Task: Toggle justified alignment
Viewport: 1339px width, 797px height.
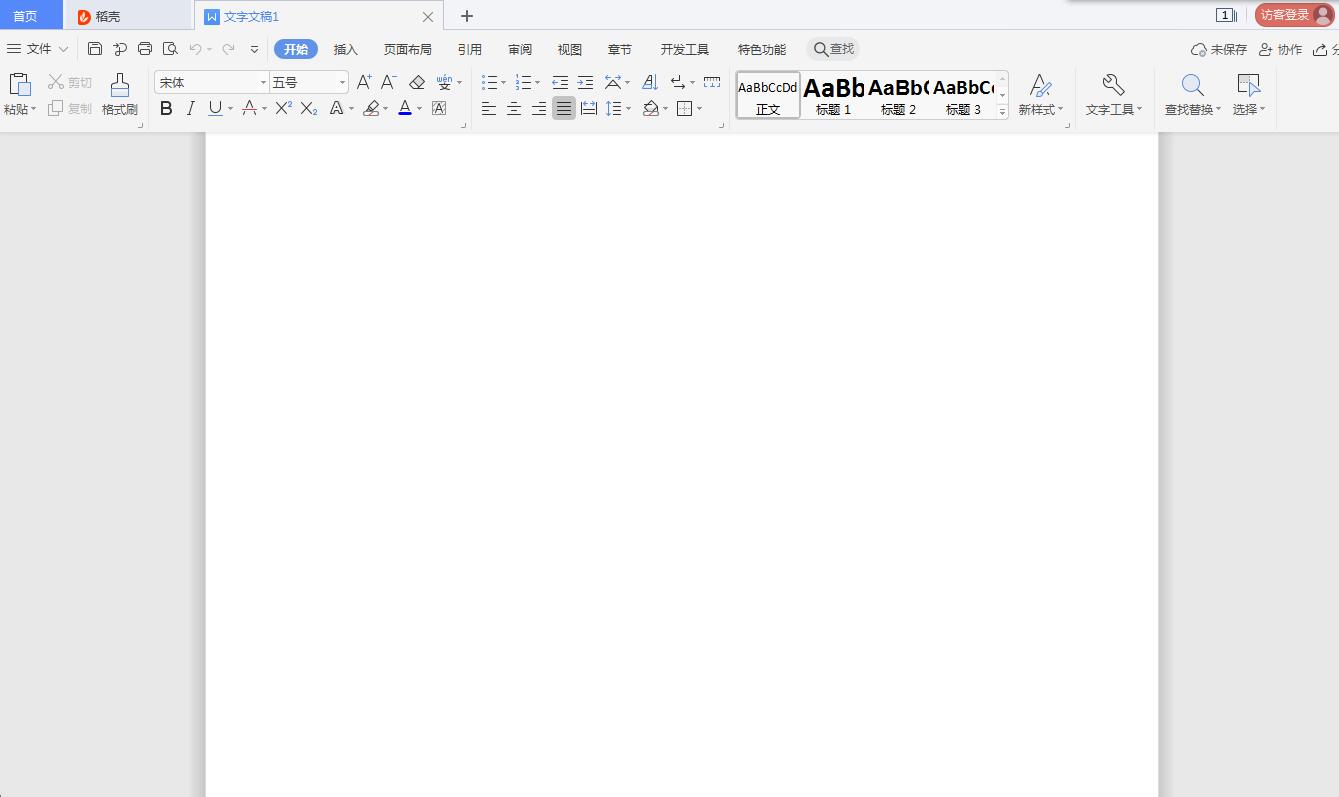Action: pyautogui.click(x=564, y=108)
